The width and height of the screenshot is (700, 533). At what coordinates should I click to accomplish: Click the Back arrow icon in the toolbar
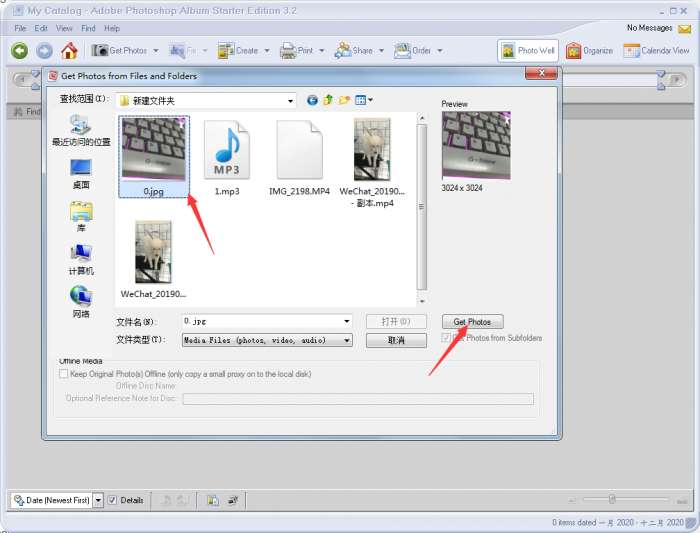[19, 51]
